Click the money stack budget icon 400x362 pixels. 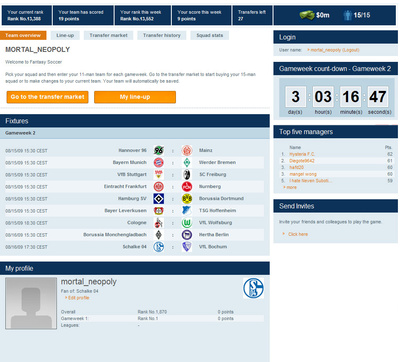pos(307,15)
